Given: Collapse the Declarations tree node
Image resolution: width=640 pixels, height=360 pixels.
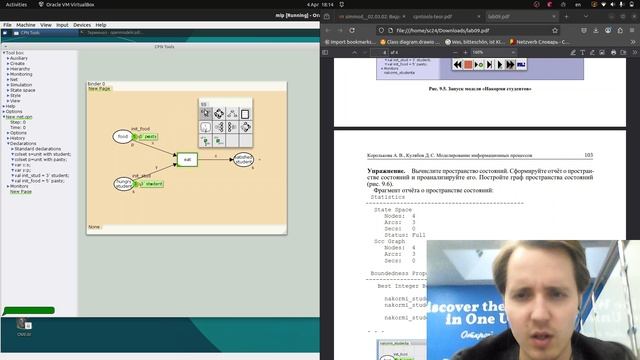Looking at the screenshot, I should coord(8,144).
